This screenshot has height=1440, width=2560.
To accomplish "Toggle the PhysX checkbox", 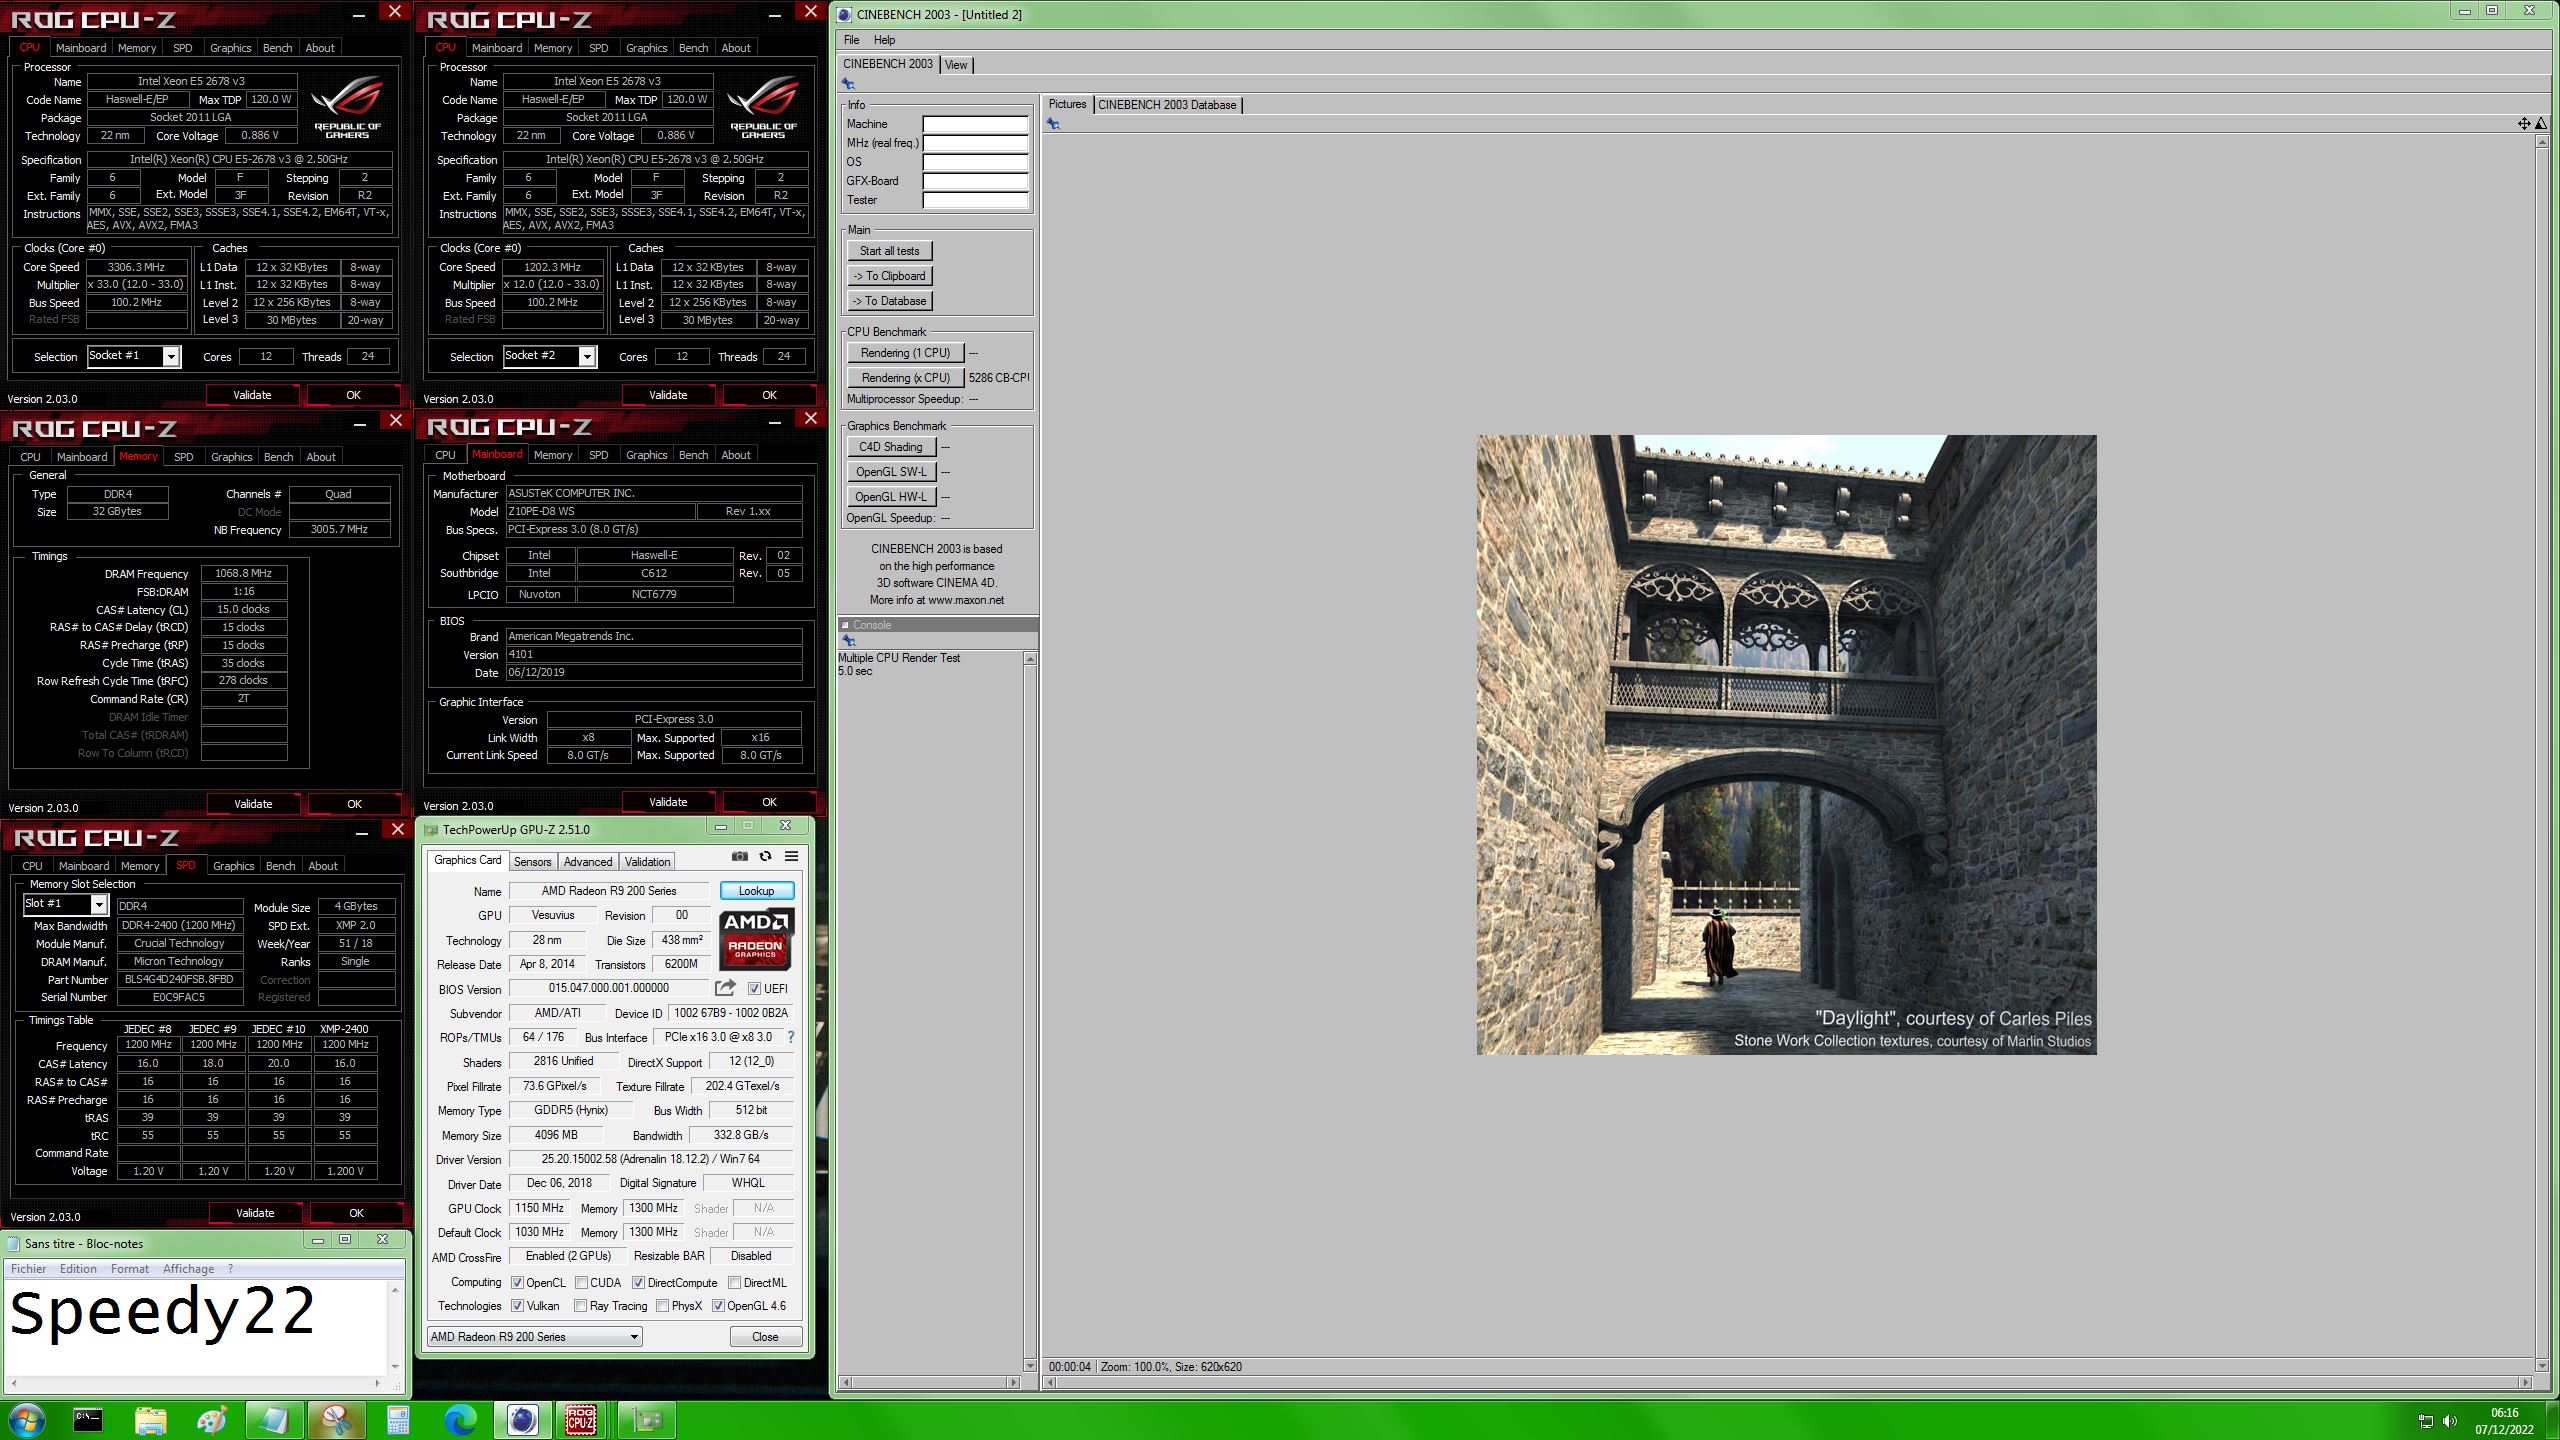I will pos(662,1306).
